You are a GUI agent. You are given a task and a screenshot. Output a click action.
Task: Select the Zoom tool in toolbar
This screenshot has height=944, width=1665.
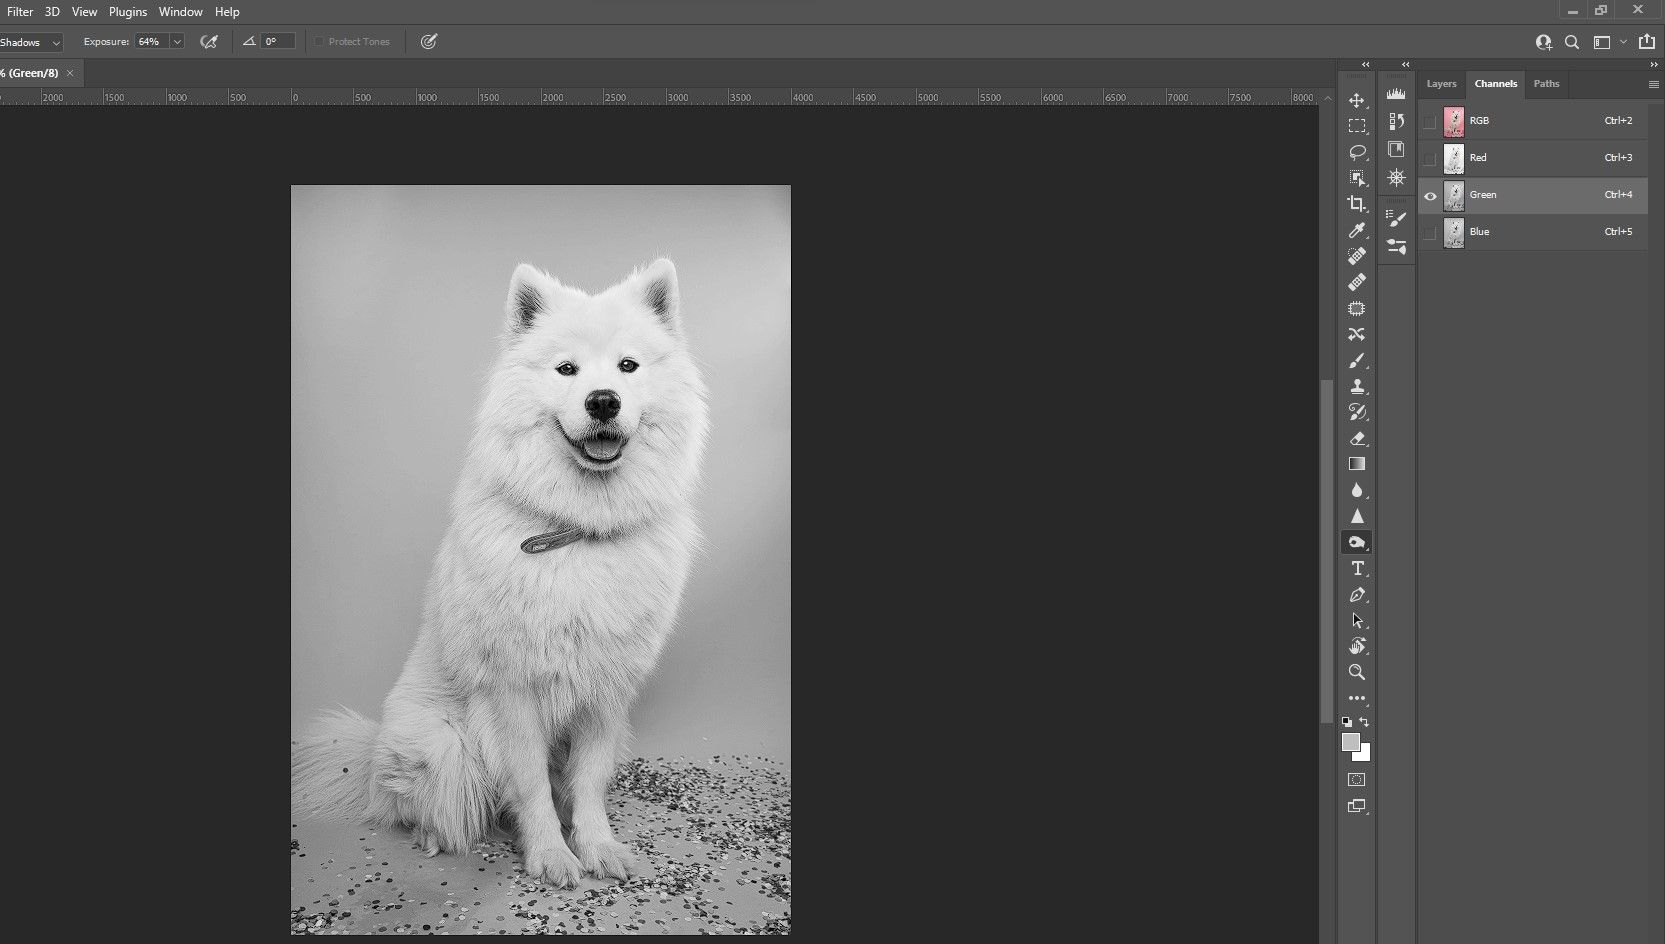click(1357, 672)
